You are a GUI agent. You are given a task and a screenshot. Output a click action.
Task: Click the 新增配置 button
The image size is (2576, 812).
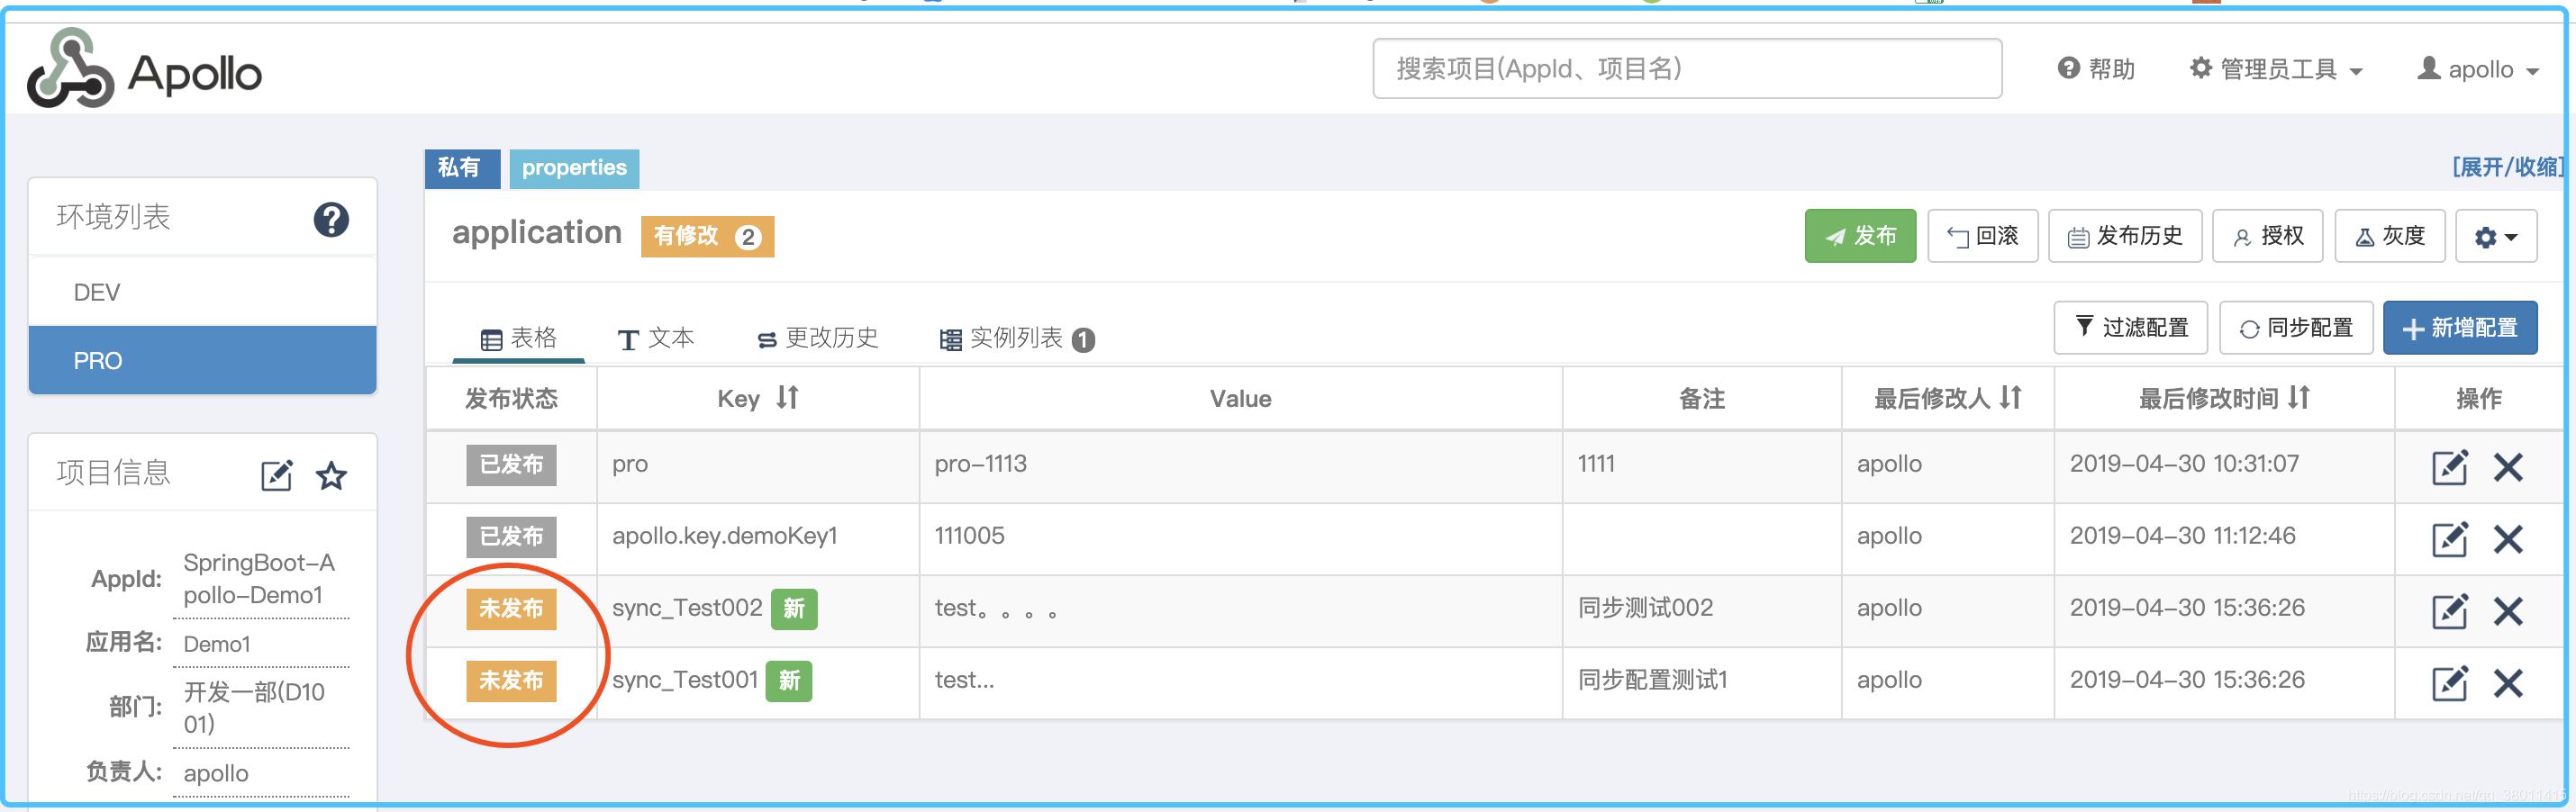click(x=2459, y=328)
